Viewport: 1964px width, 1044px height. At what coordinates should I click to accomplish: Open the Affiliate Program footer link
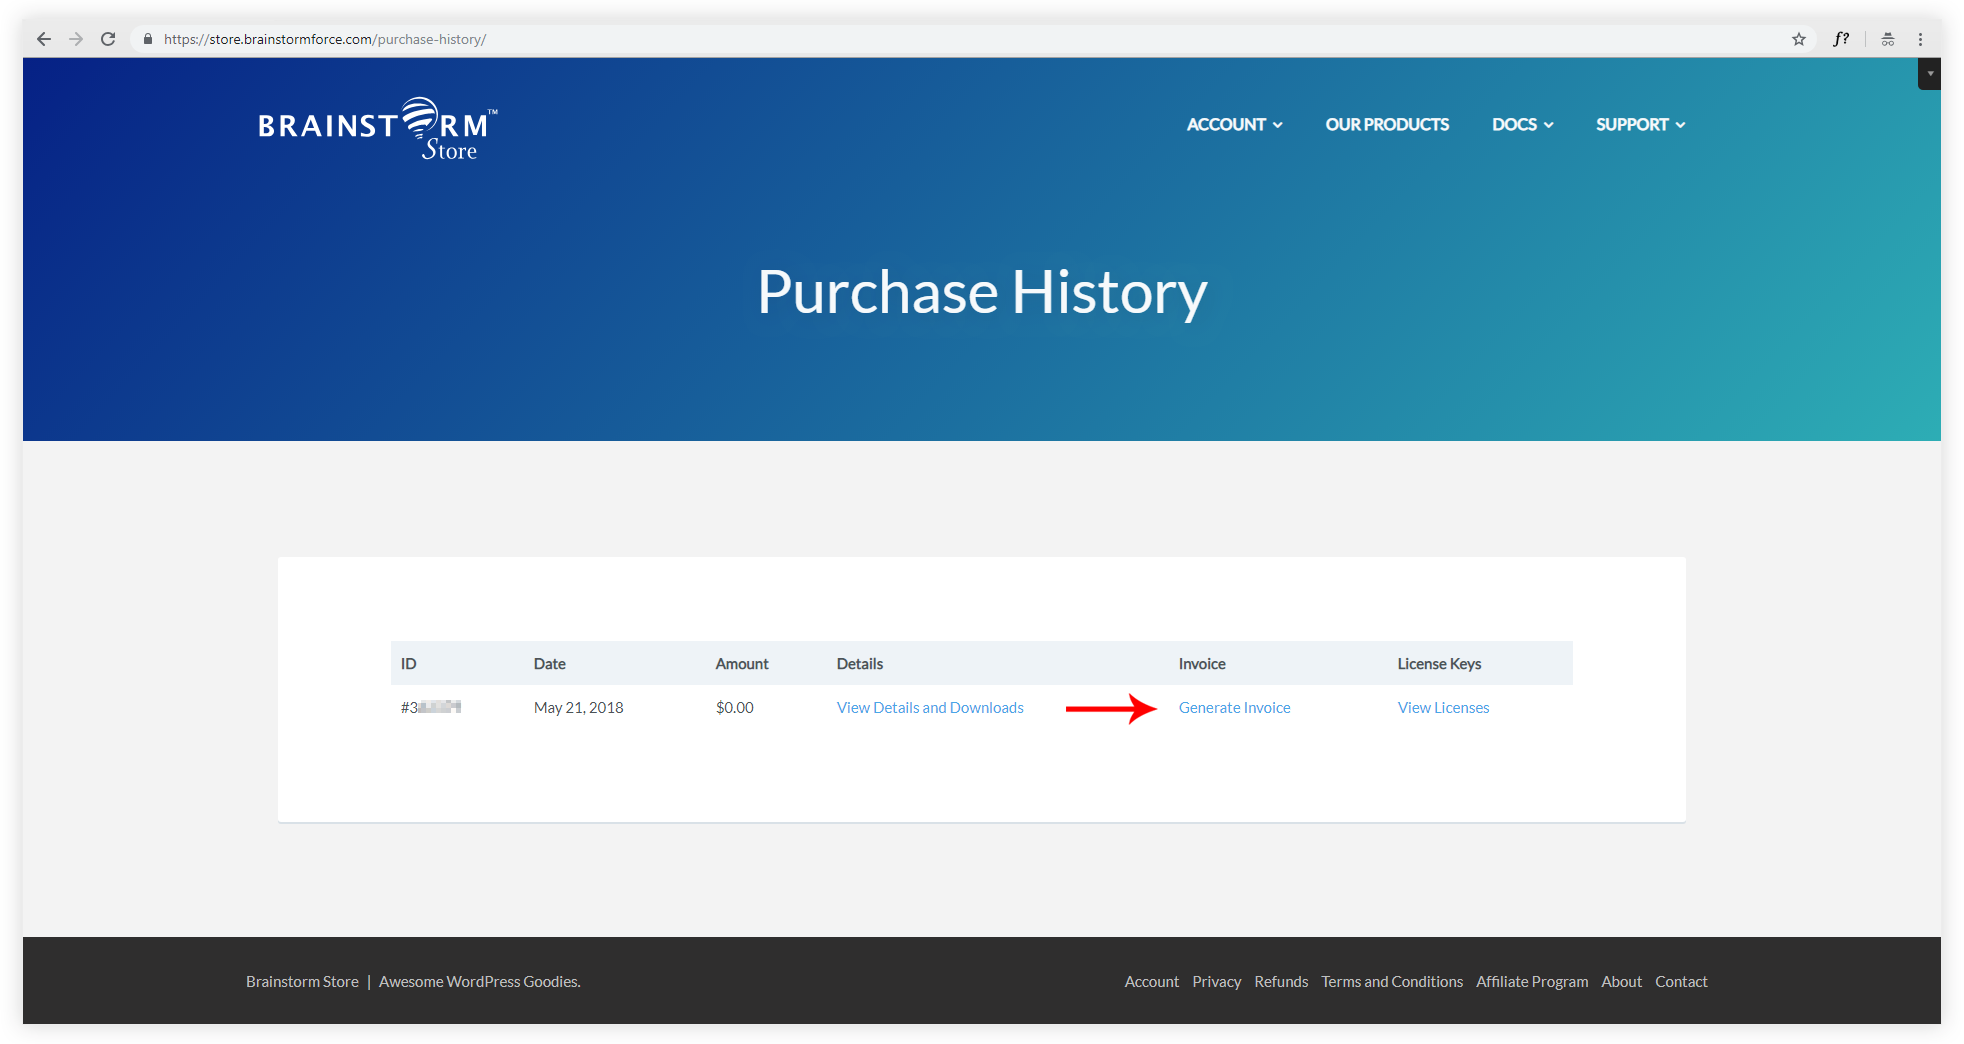1531,981
